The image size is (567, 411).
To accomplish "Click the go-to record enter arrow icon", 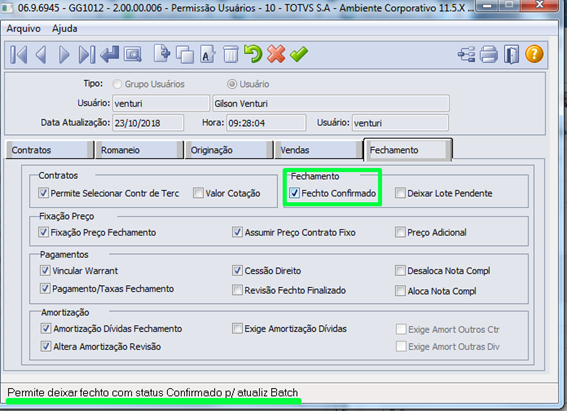I will click(x=110, y=55).
